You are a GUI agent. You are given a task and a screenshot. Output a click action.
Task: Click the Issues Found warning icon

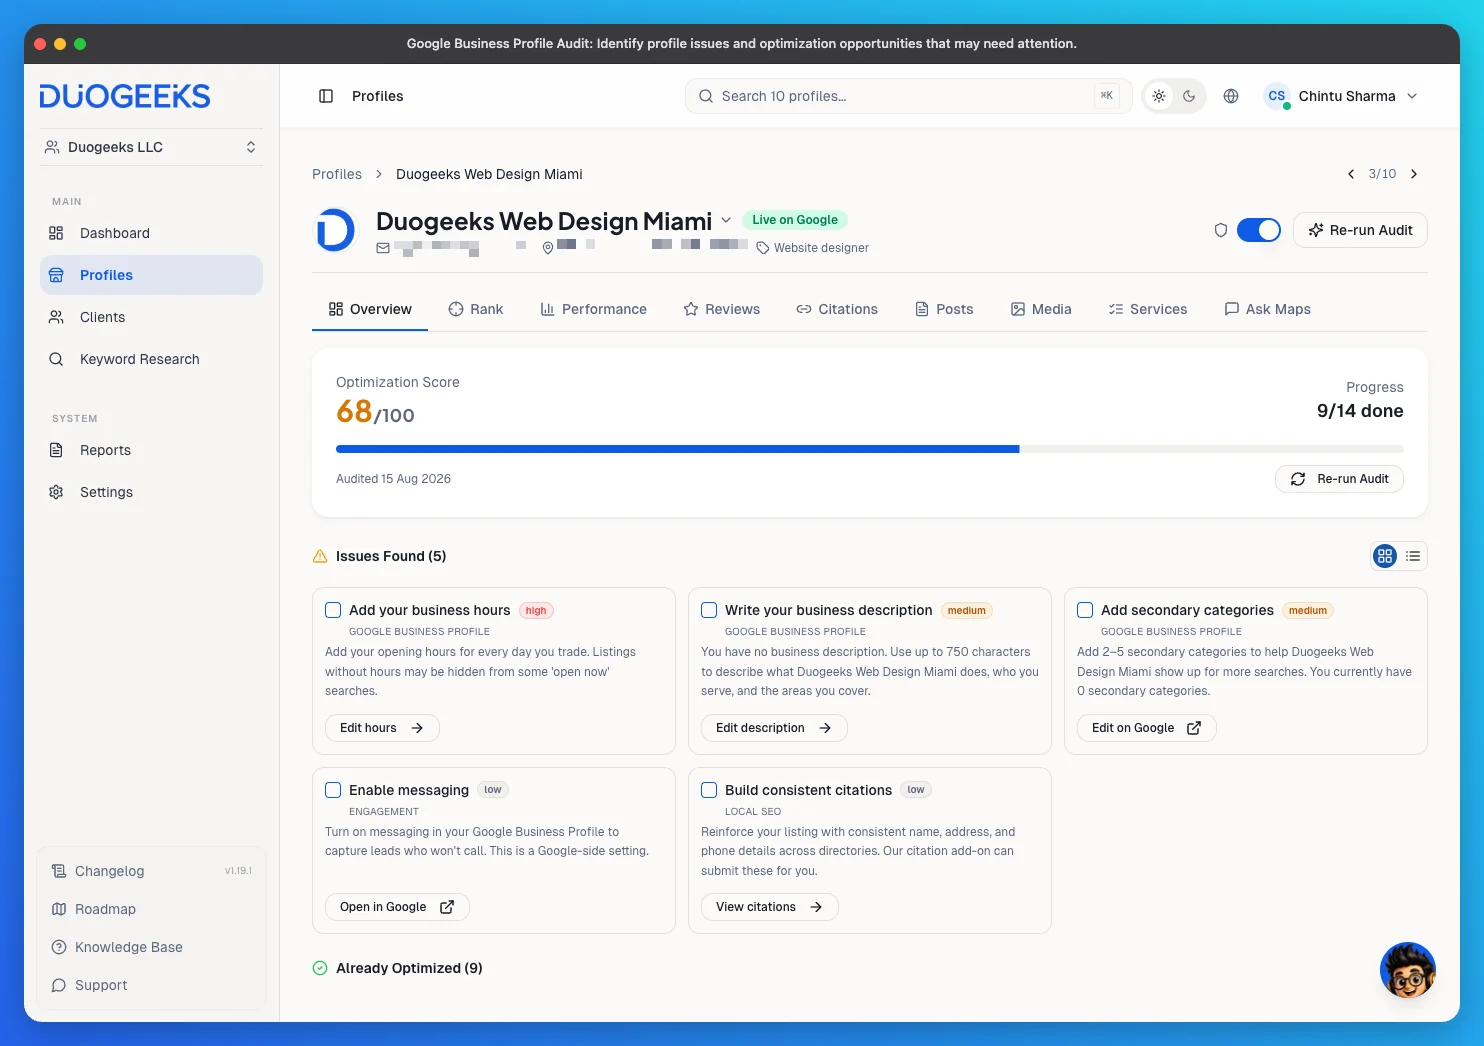pos(320,556)
